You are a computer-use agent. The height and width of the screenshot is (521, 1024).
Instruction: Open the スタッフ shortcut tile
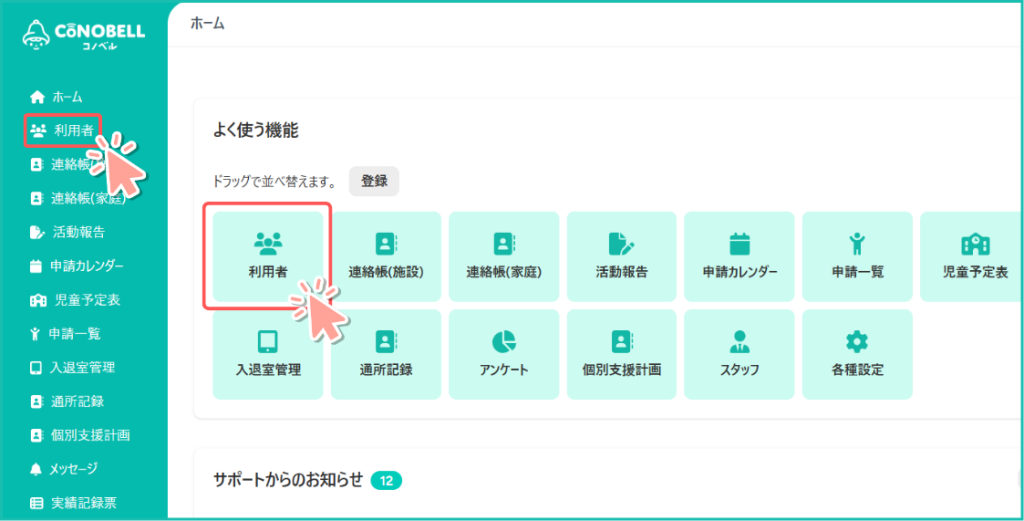[739, 354]
